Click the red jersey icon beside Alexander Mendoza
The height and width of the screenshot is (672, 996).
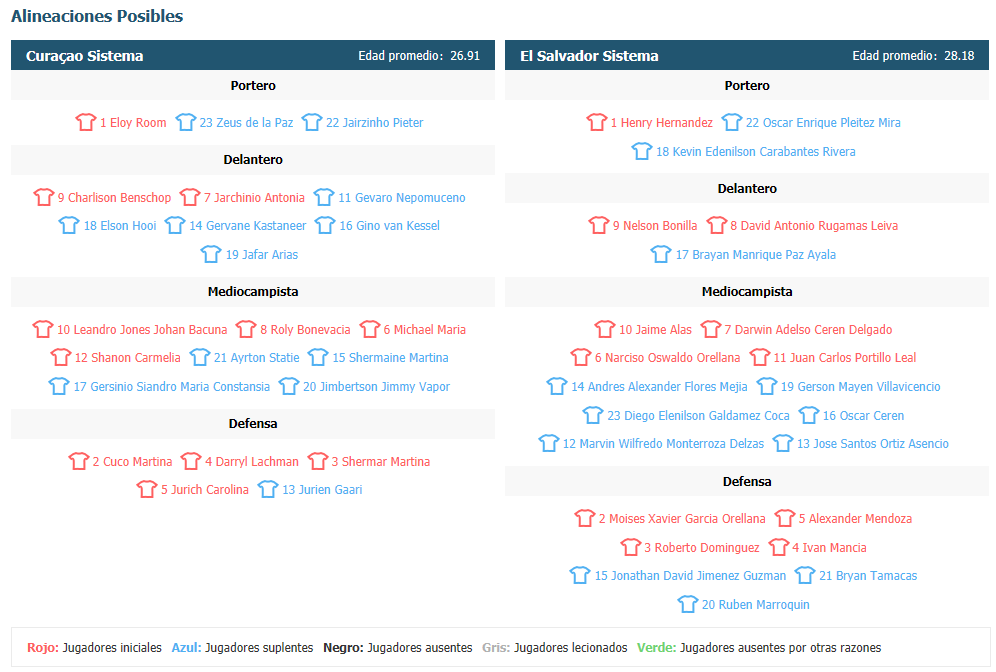point(785,518)
